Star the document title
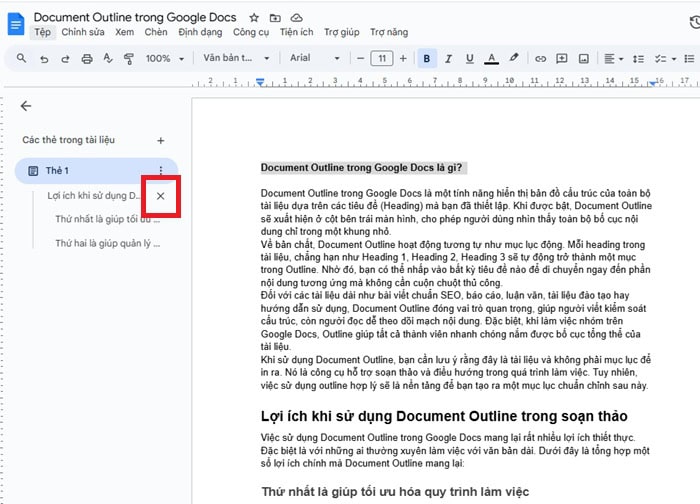The width and height of the screenshot is (700, 504). [254, 18]
